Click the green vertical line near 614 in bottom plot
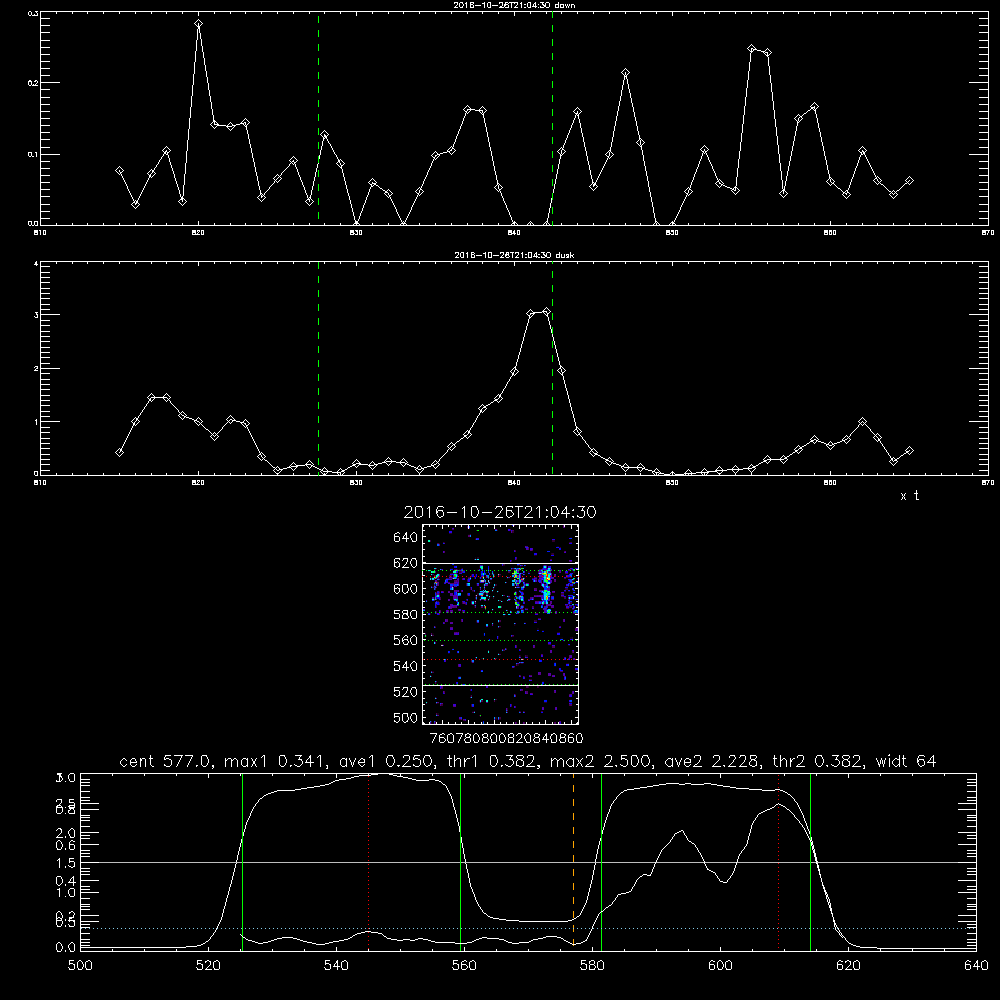This screenshot has height=1000, width=1000. 811,861
